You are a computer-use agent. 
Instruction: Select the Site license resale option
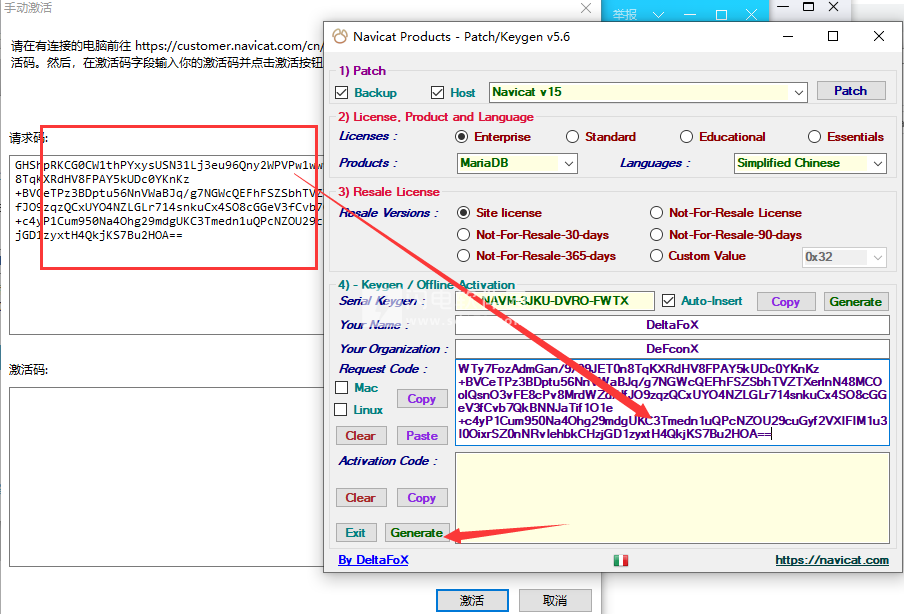click(x=464, y=213)
